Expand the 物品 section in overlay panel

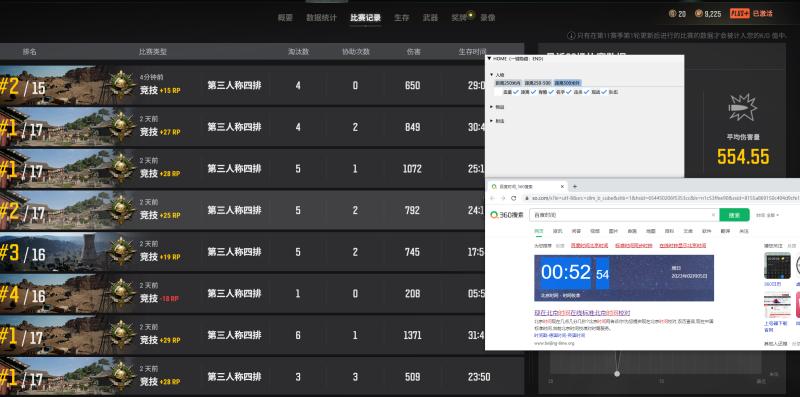coord(492,107)
